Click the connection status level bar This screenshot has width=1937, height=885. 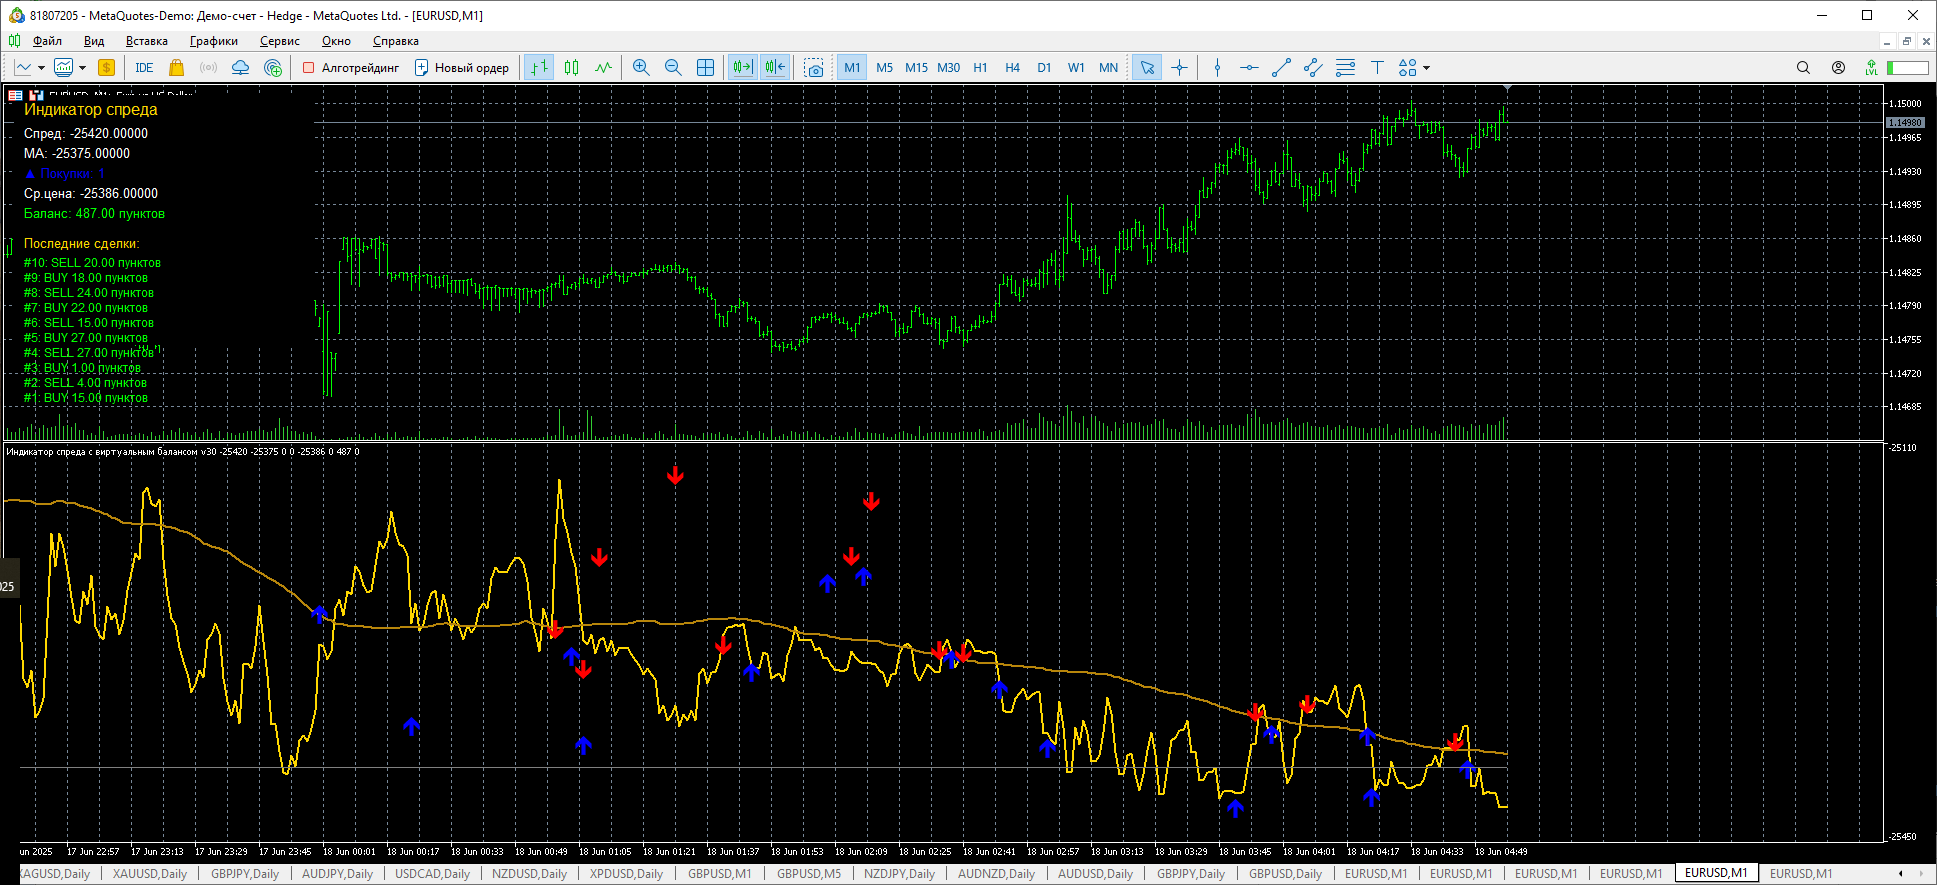click(1907, 68)
